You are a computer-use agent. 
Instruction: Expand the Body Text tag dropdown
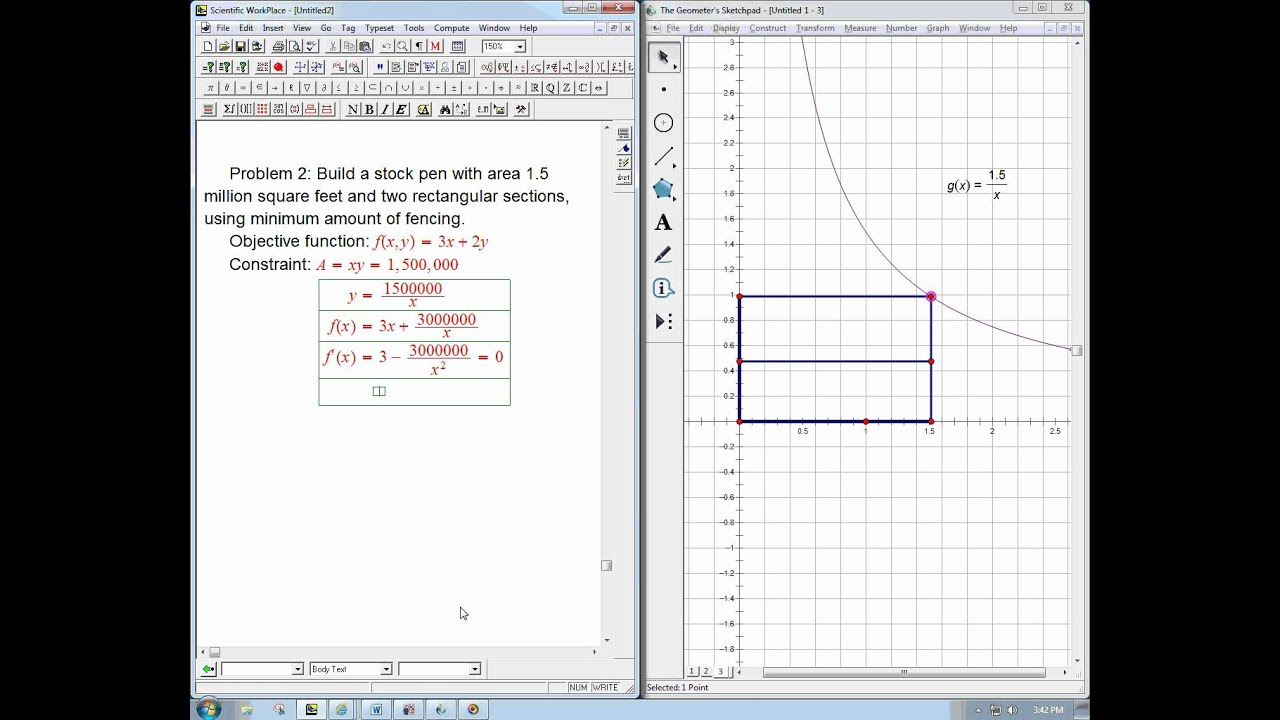pyautogui.click(x=386, y=669)
